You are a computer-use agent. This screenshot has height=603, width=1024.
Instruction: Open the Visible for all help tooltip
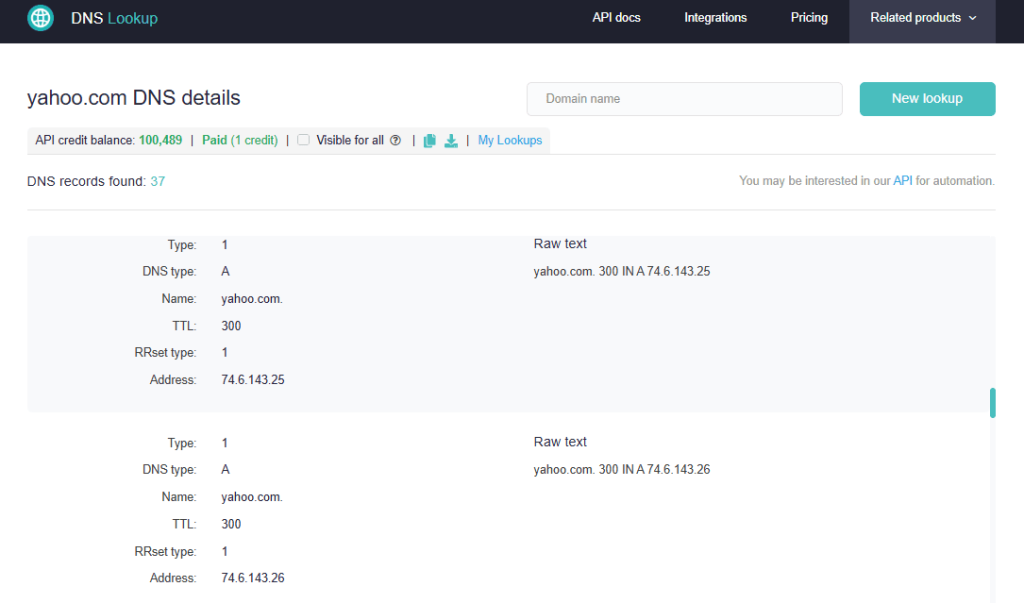click(395, 140)
